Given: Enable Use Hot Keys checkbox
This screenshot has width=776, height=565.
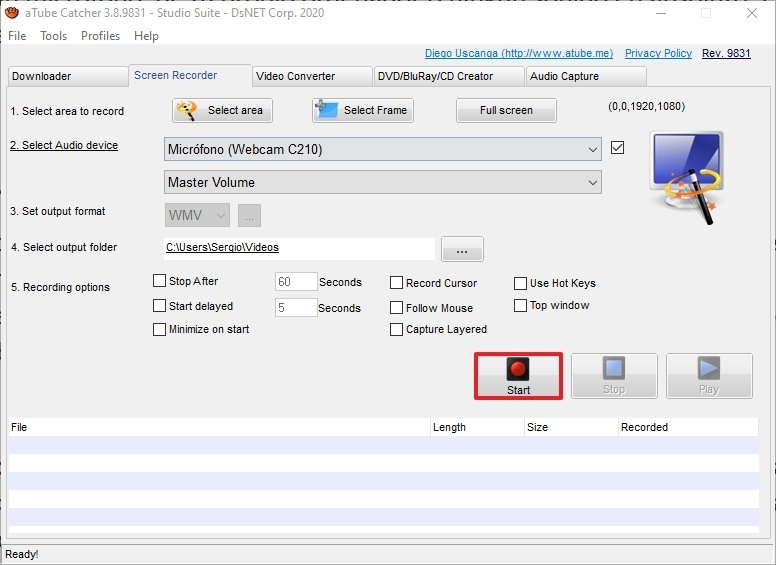Looking at the screenshot, I should click(x=520, y=283).
